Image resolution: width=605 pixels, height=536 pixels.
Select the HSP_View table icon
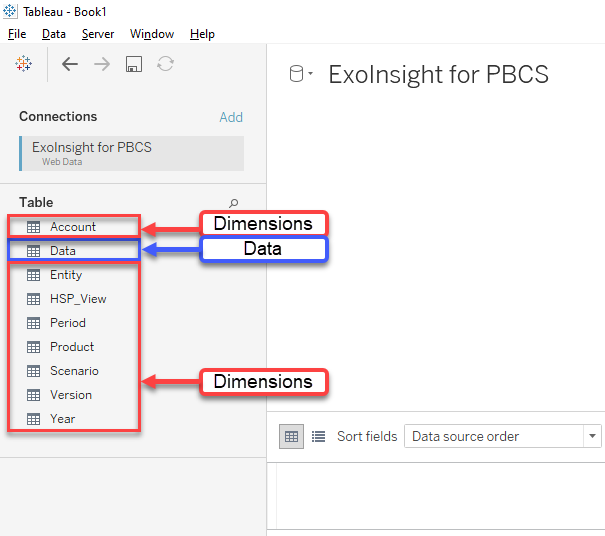tap(33, 299)
